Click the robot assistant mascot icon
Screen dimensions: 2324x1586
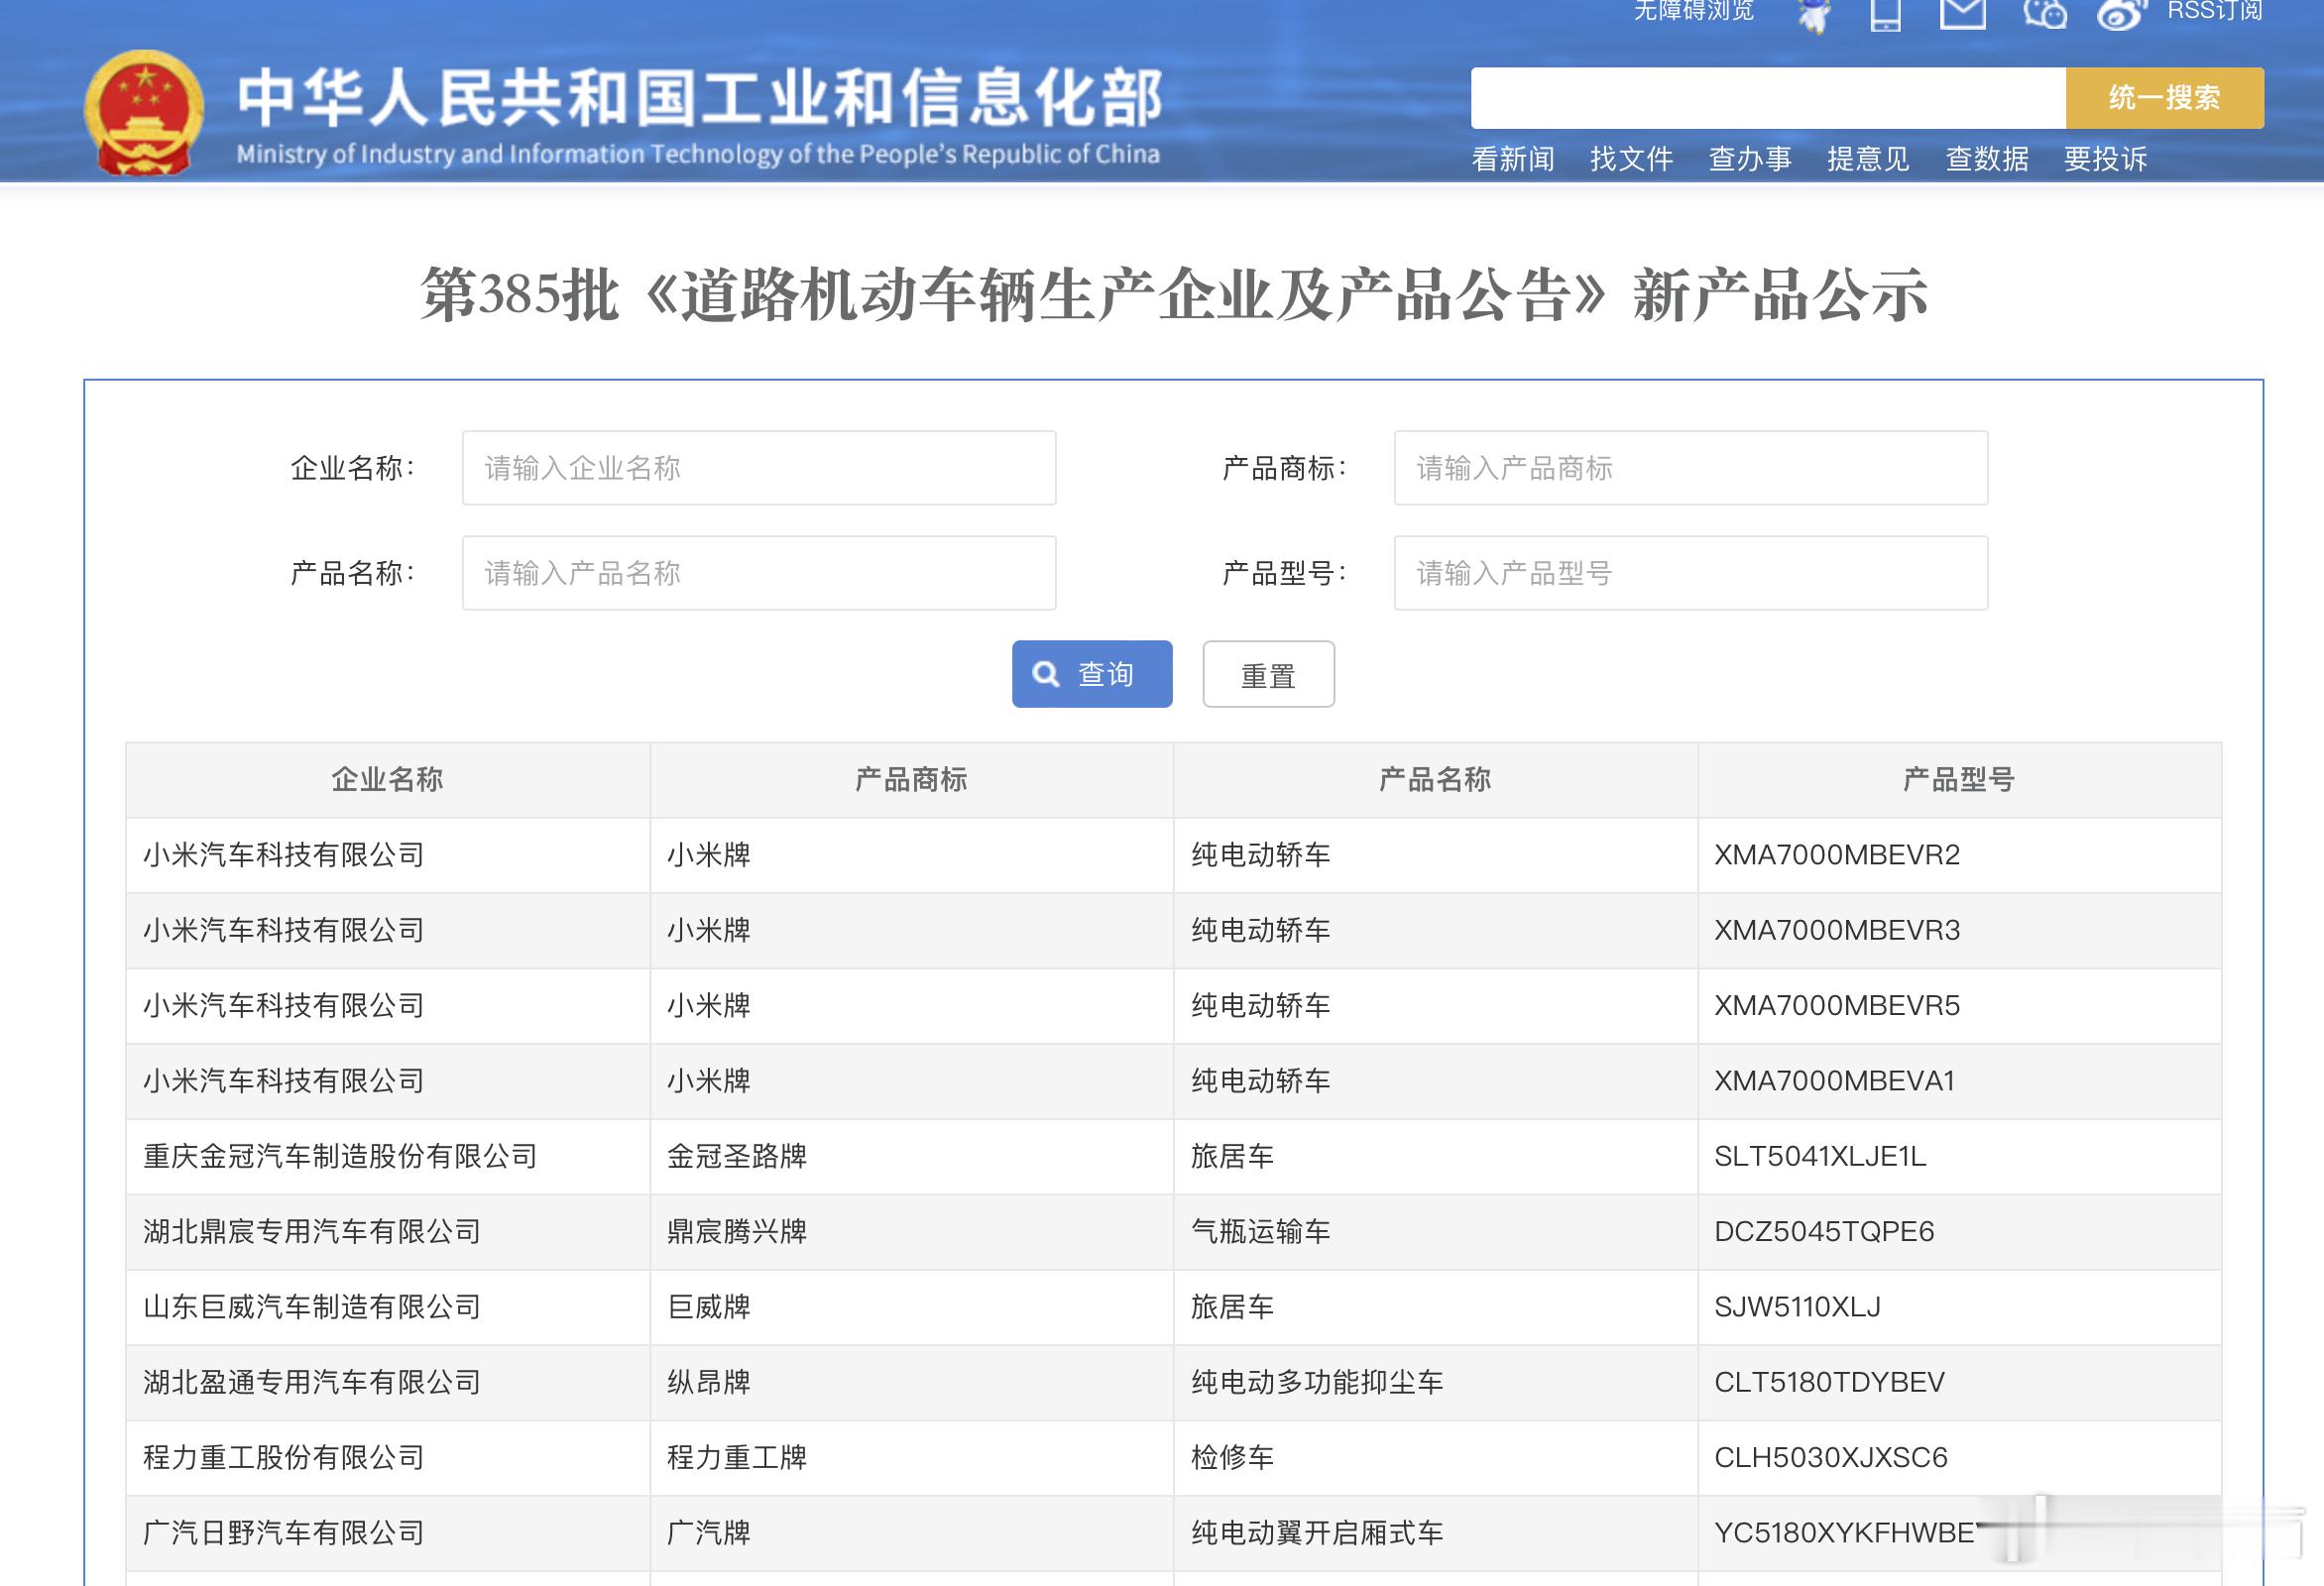pos(1814,14)
